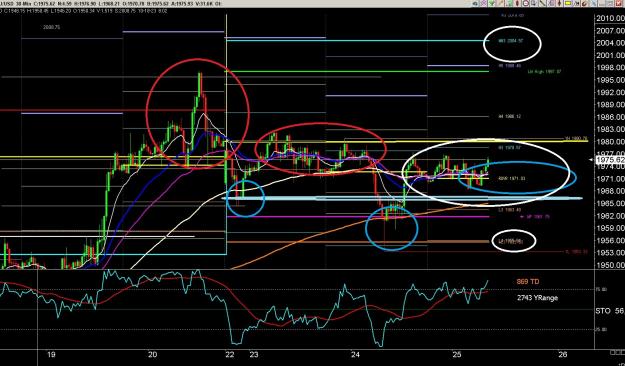Click the 2000.75 level label at upper left
625x366 pixels.
pos(51,28)
